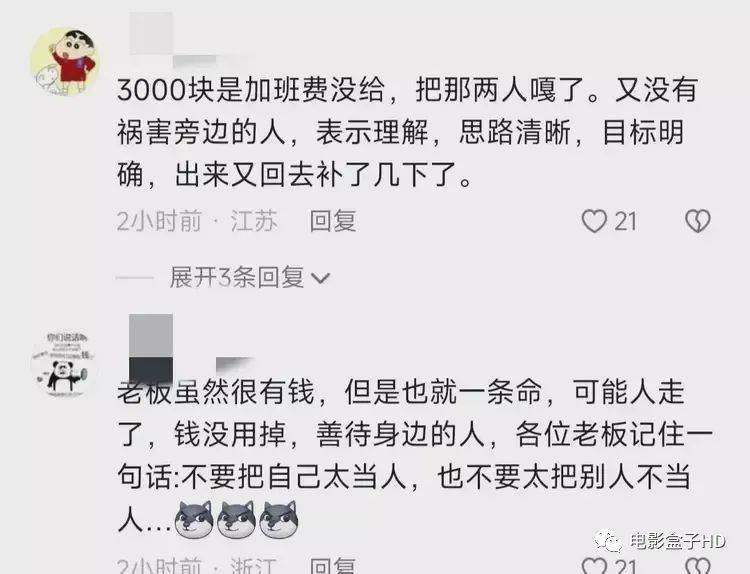The width and height of the screenshot is (750, 574).
Task: Reply to the Jiangsu comment
Action: (333, 221)
